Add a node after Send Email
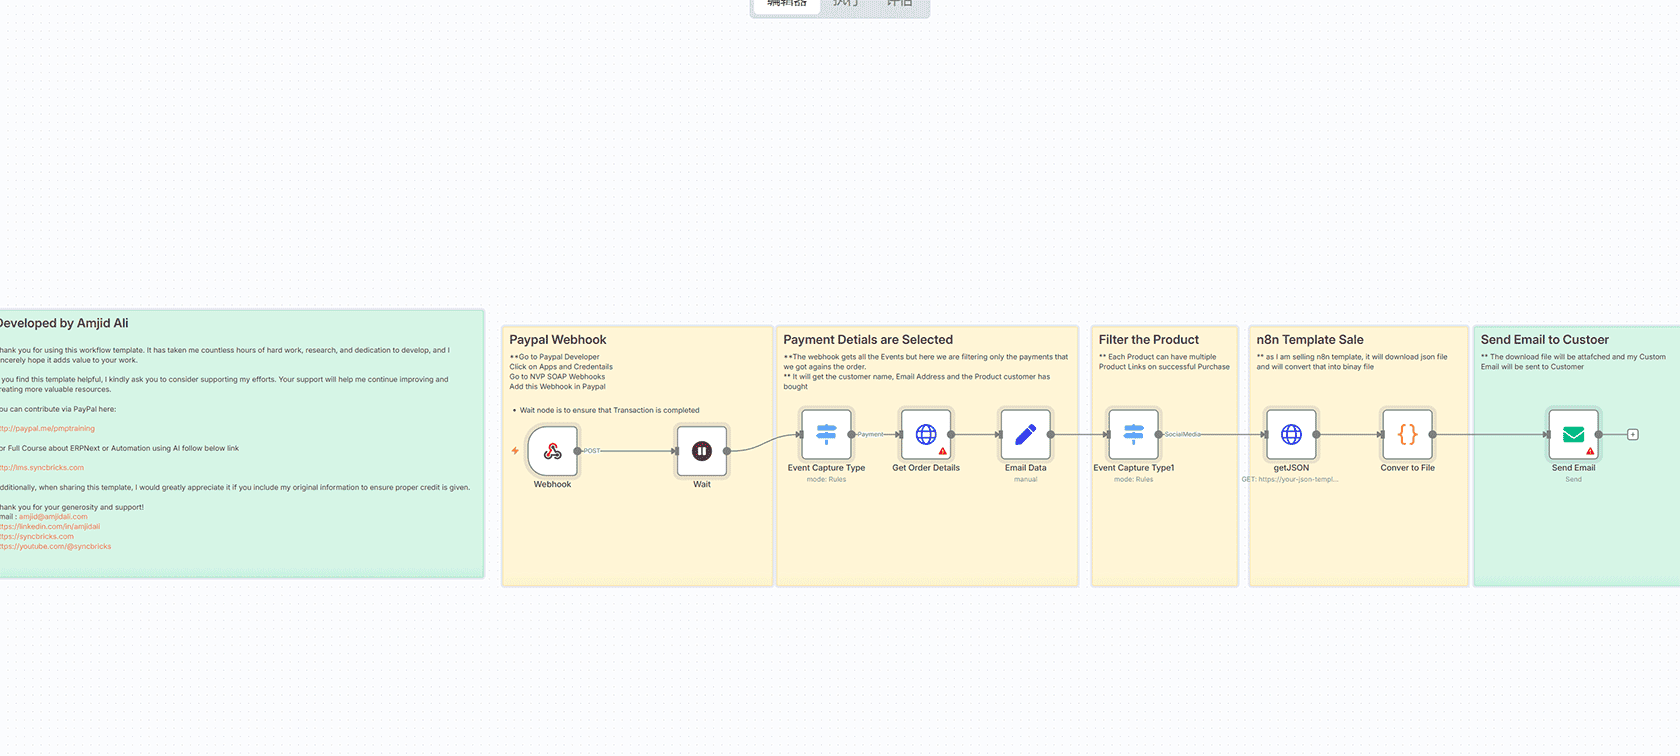Screen dimensions: 1680x756 click(1633, 434)
